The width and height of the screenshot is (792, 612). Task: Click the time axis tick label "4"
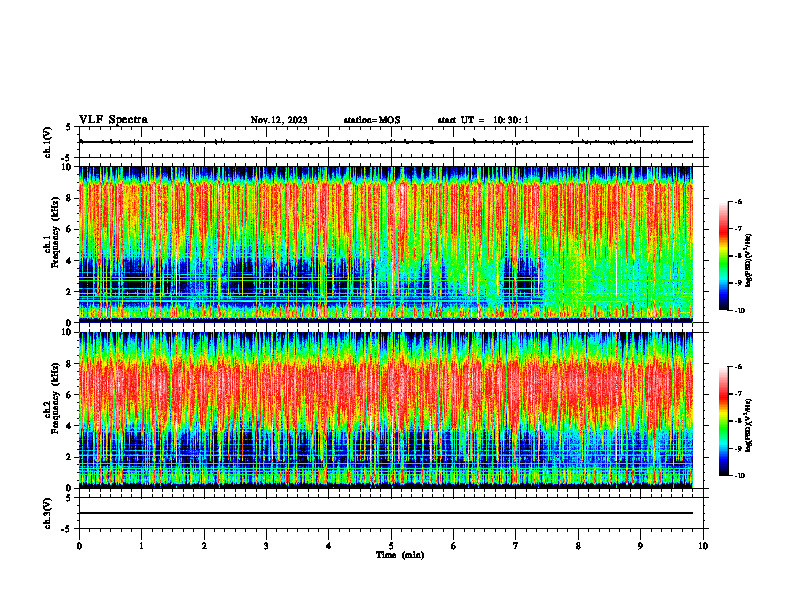click(x=328, y=546)
